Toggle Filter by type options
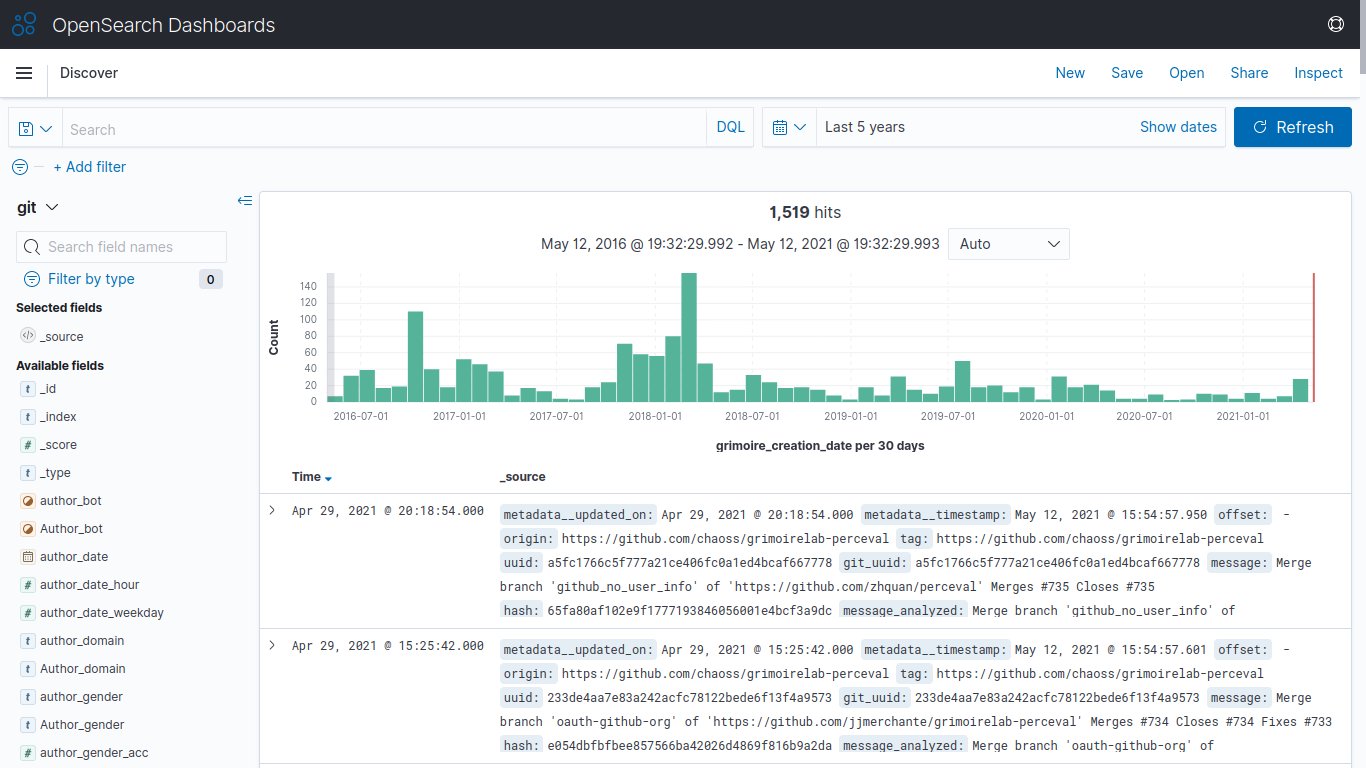1366x768 pixels. [91, 279]
